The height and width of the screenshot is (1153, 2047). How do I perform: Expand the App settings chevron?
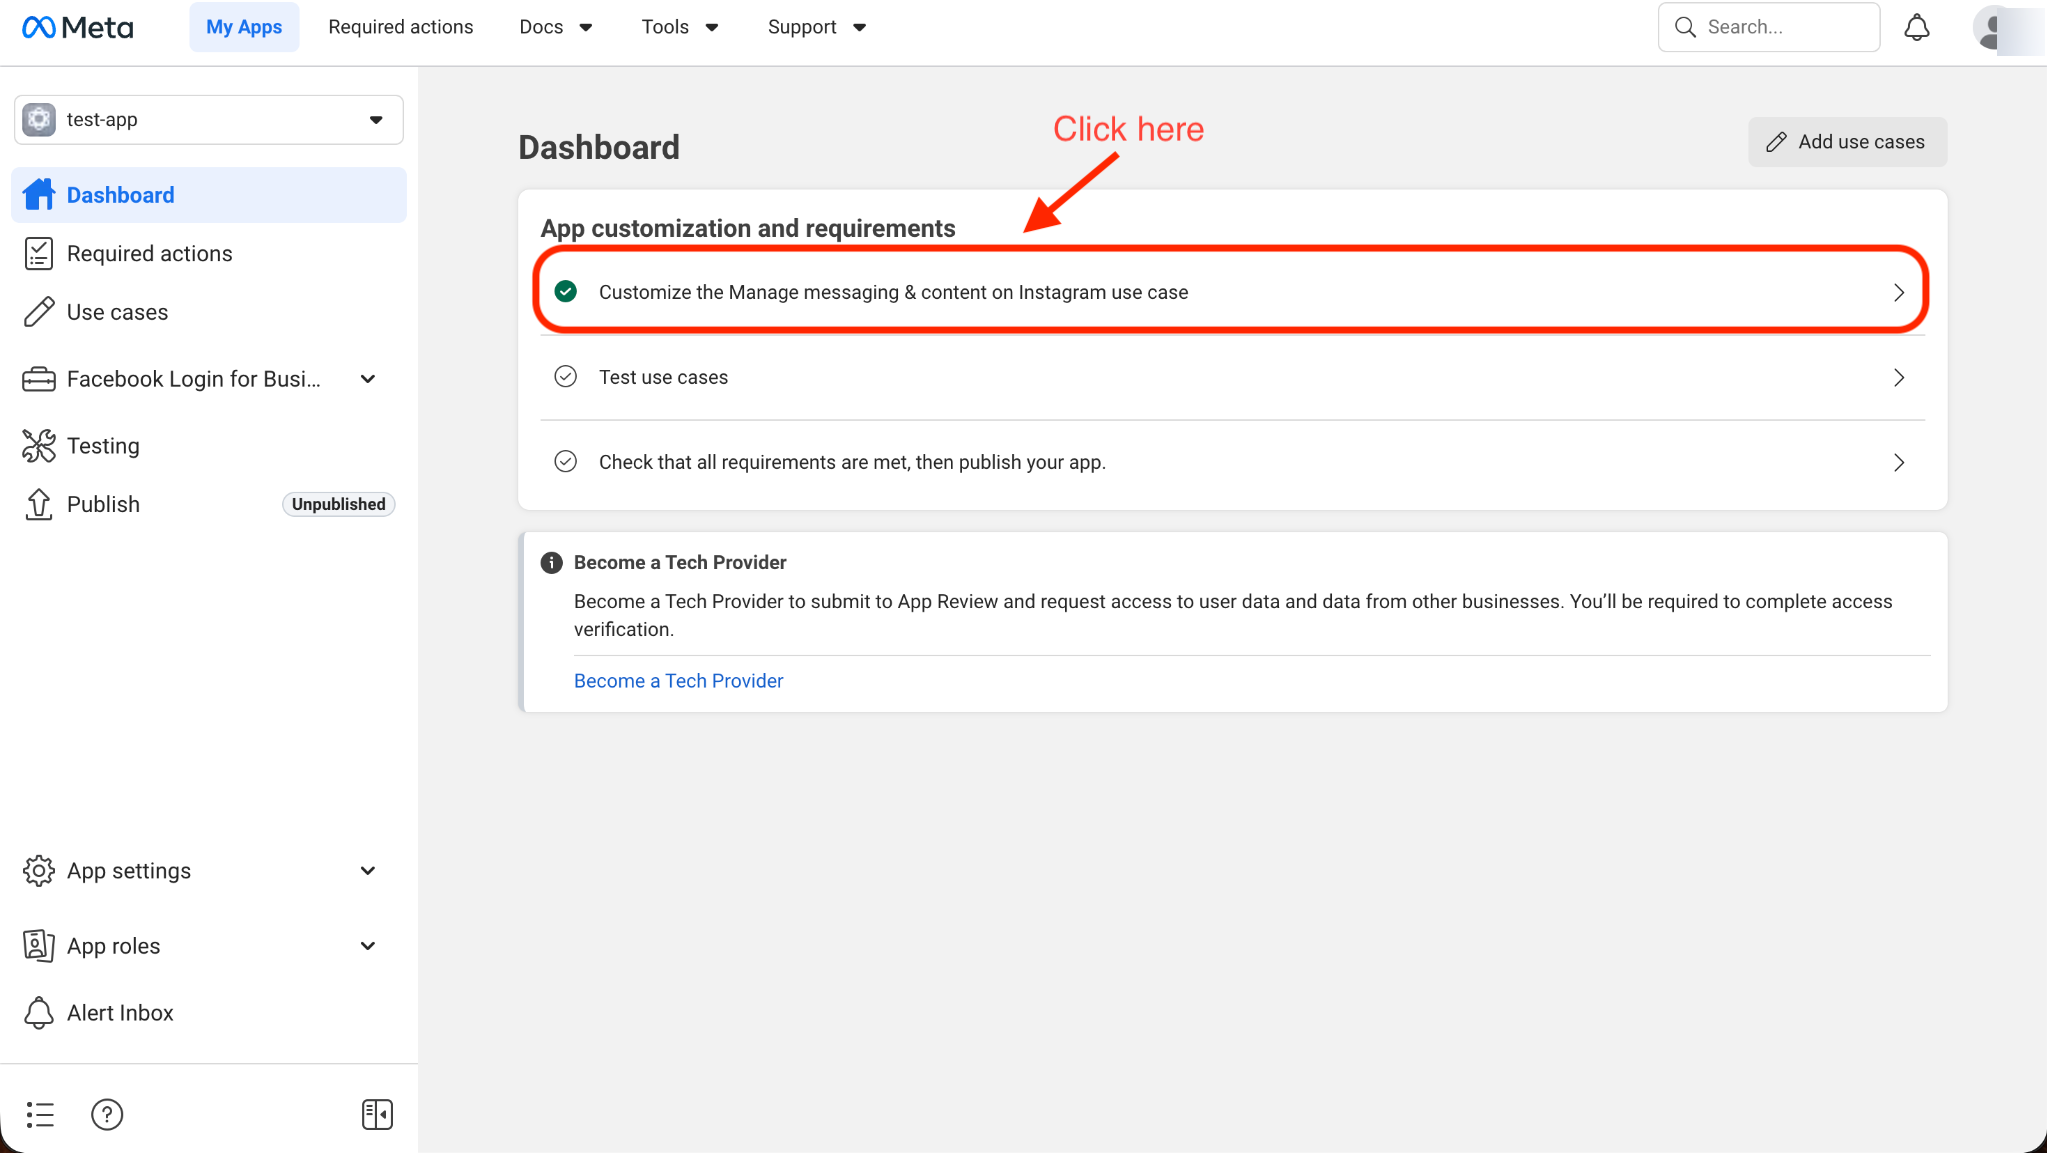point(368,871)
